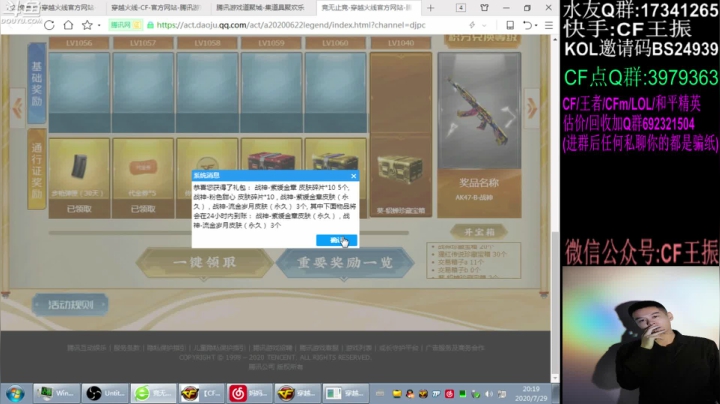
Task: Click the 腾讯网 site badge in address bar
Action: (124, 25)
